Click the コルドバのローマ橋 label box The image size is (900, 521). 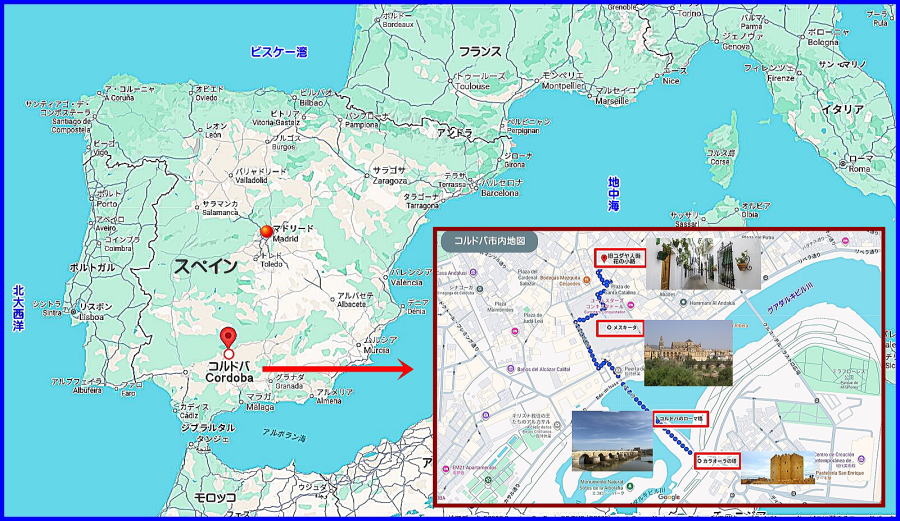[x=681, y=419]
